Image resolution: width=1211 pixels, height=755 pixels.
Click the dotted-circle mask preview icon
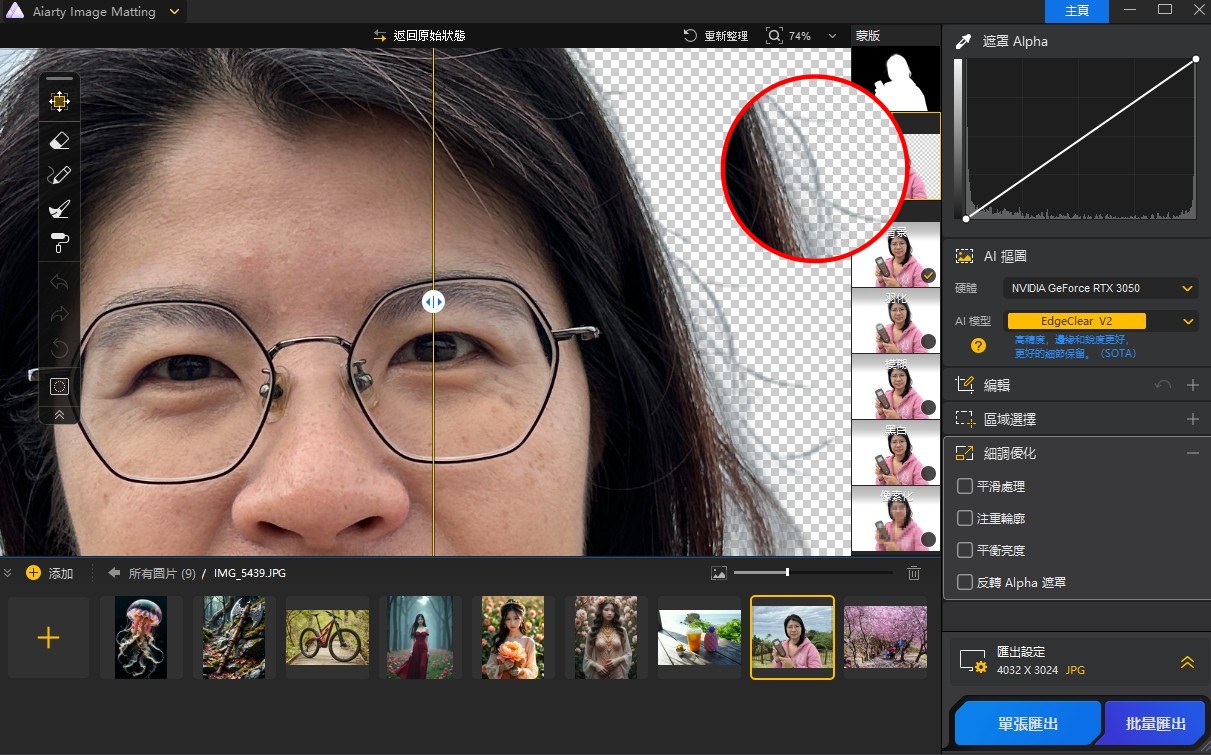[x=59, y=386]
